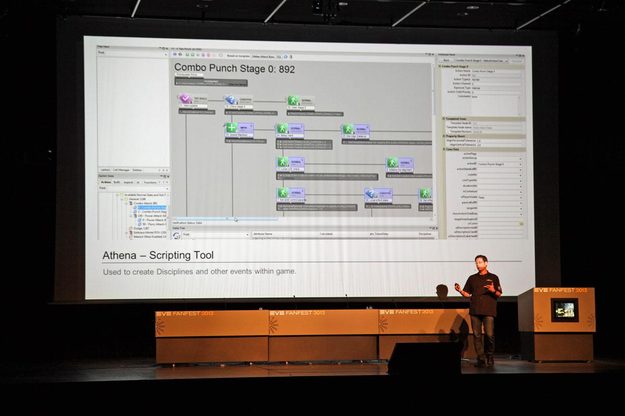Click the Action Name input field
The height and width of the screenshot is (416, 625).
(496, 71)
